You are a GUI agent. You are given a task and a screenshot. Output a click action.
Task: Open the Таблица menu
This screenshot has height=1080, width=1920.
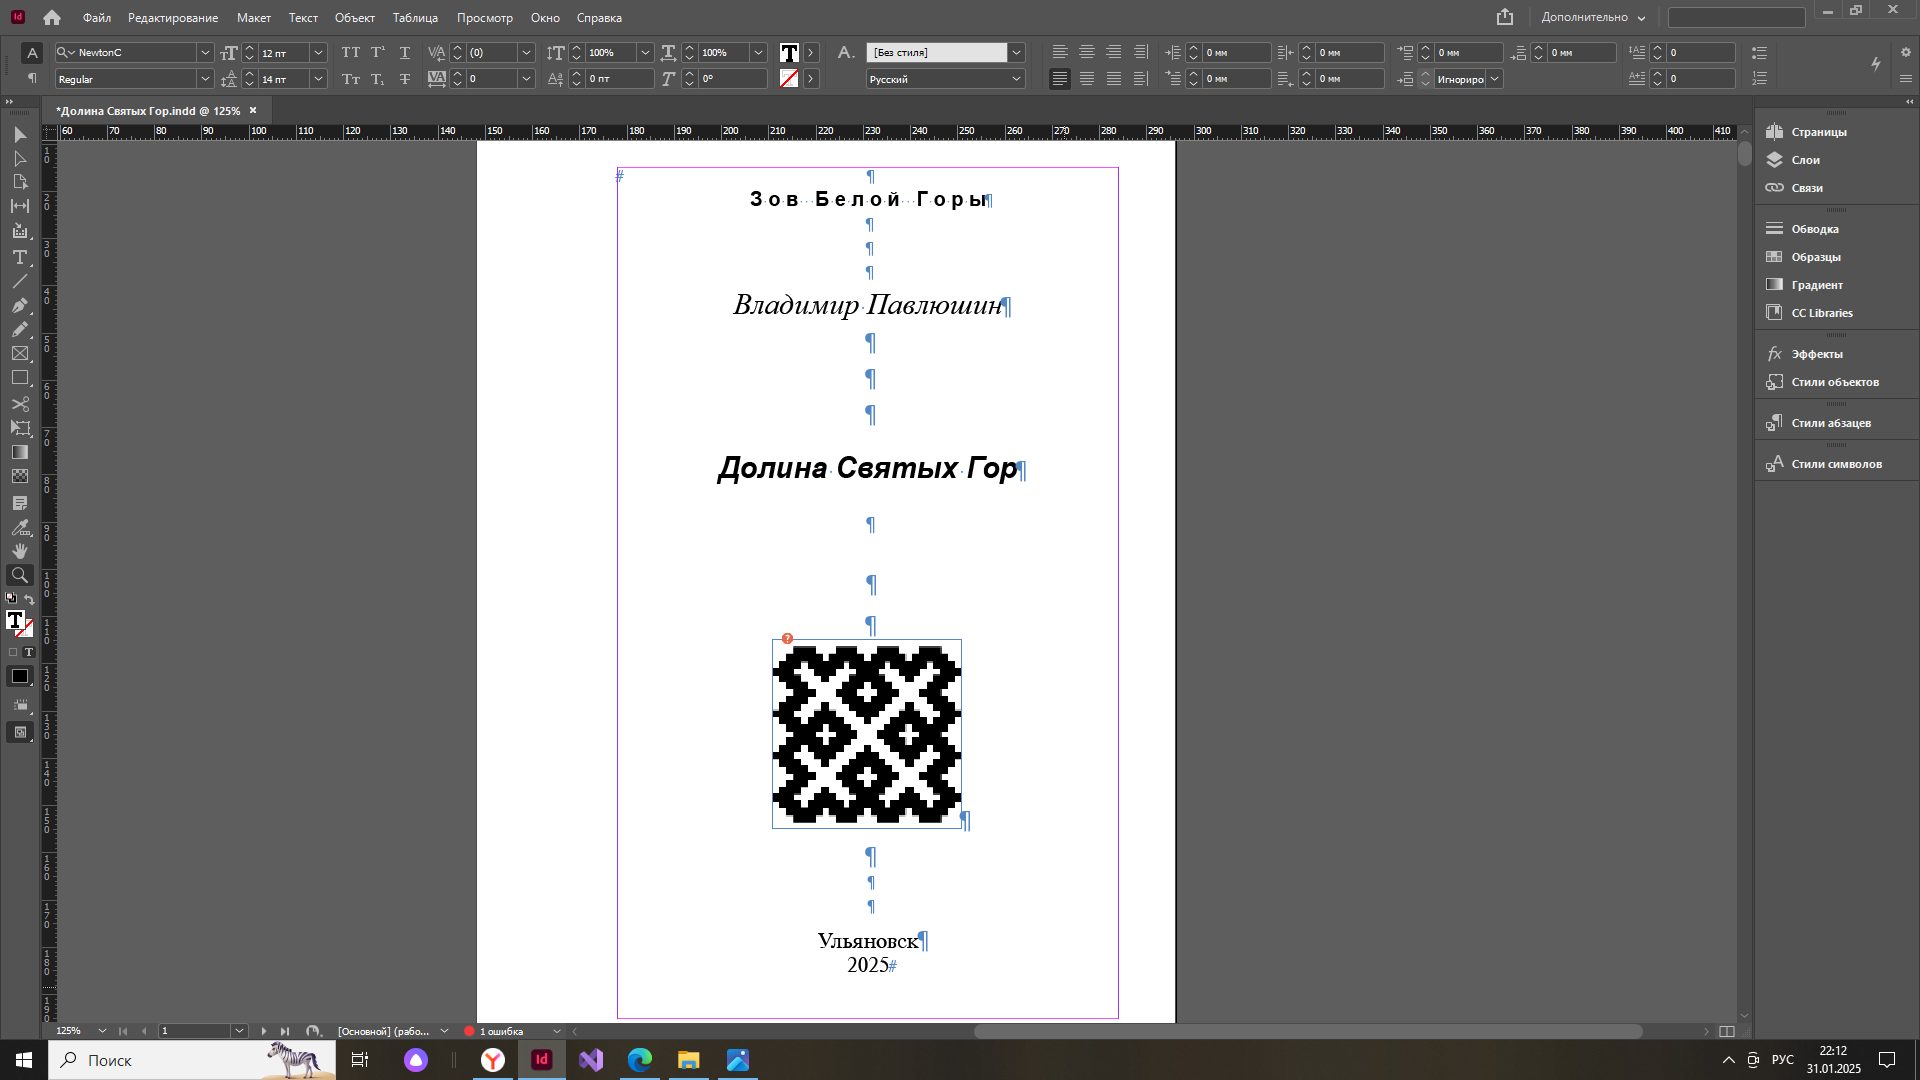[x=414, y=18]
